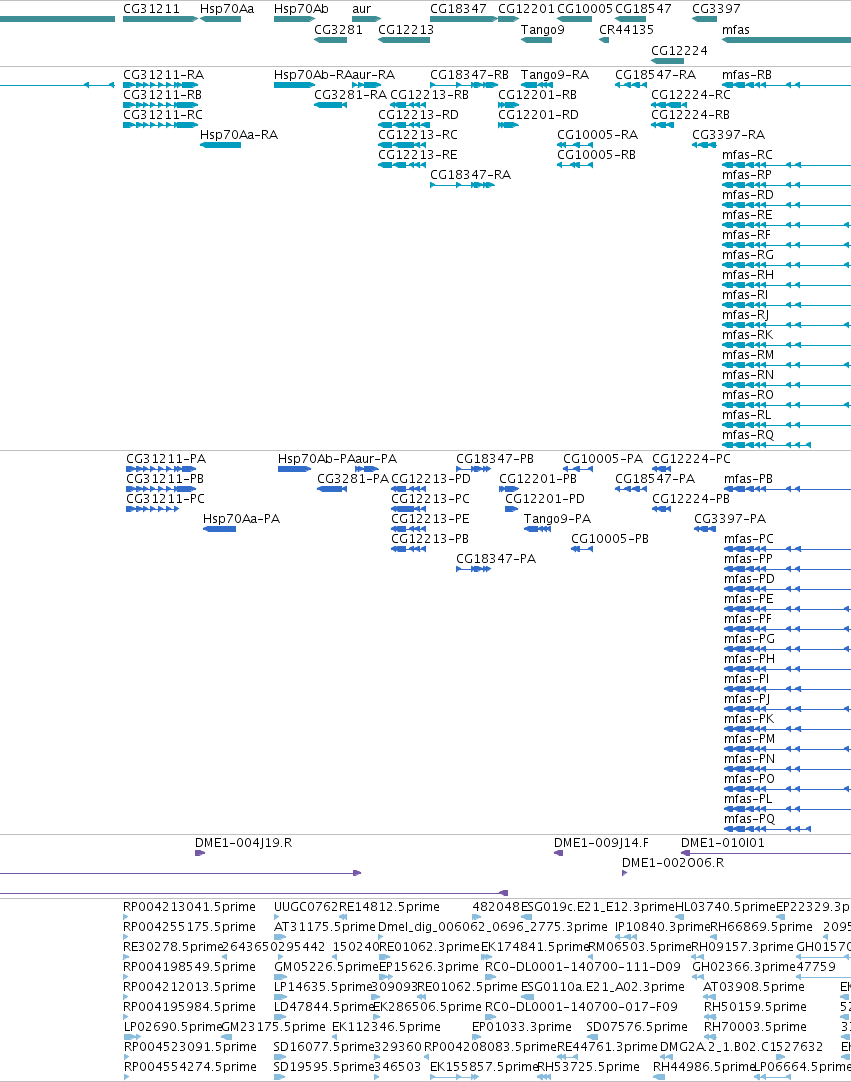
Task: Click the CG18547 gene bar
Action: 630,19
